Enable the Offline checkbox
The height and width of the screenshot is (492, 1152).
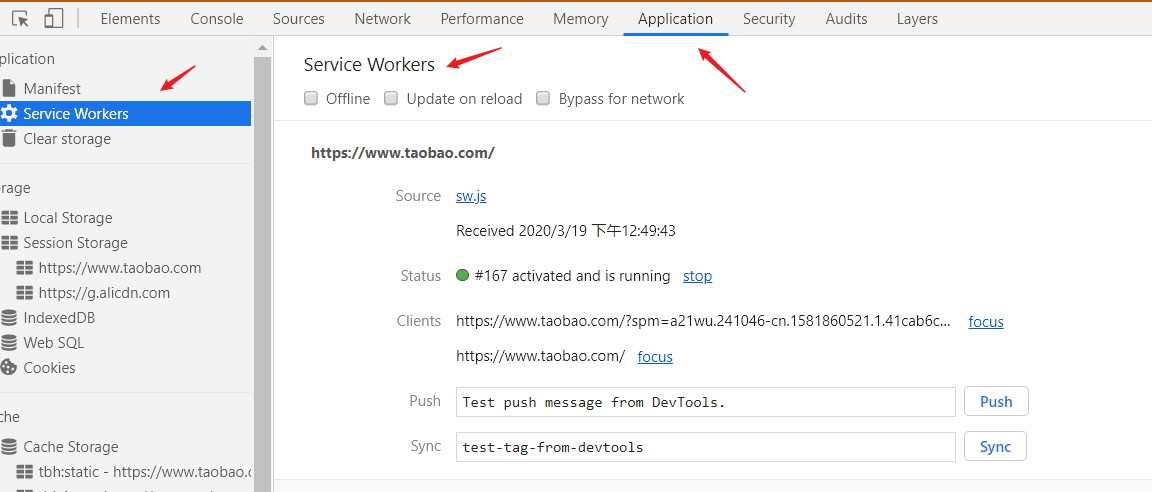click(312, 98)
